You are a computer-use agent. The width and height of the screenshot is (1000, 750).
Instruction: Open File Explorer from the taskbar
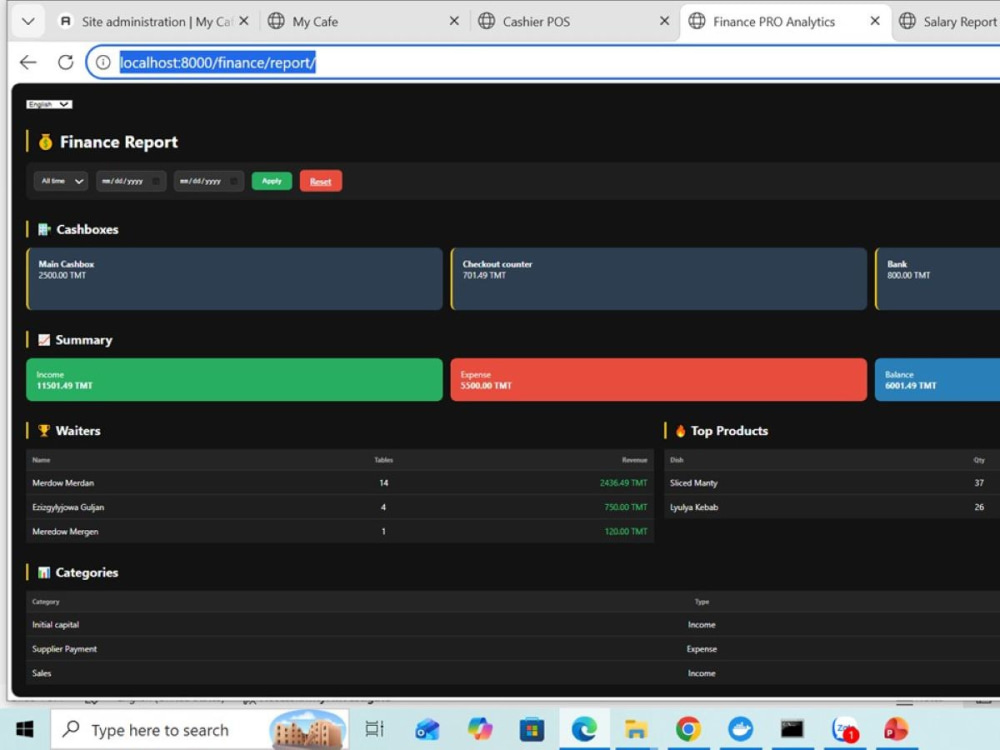click(636, 729)
